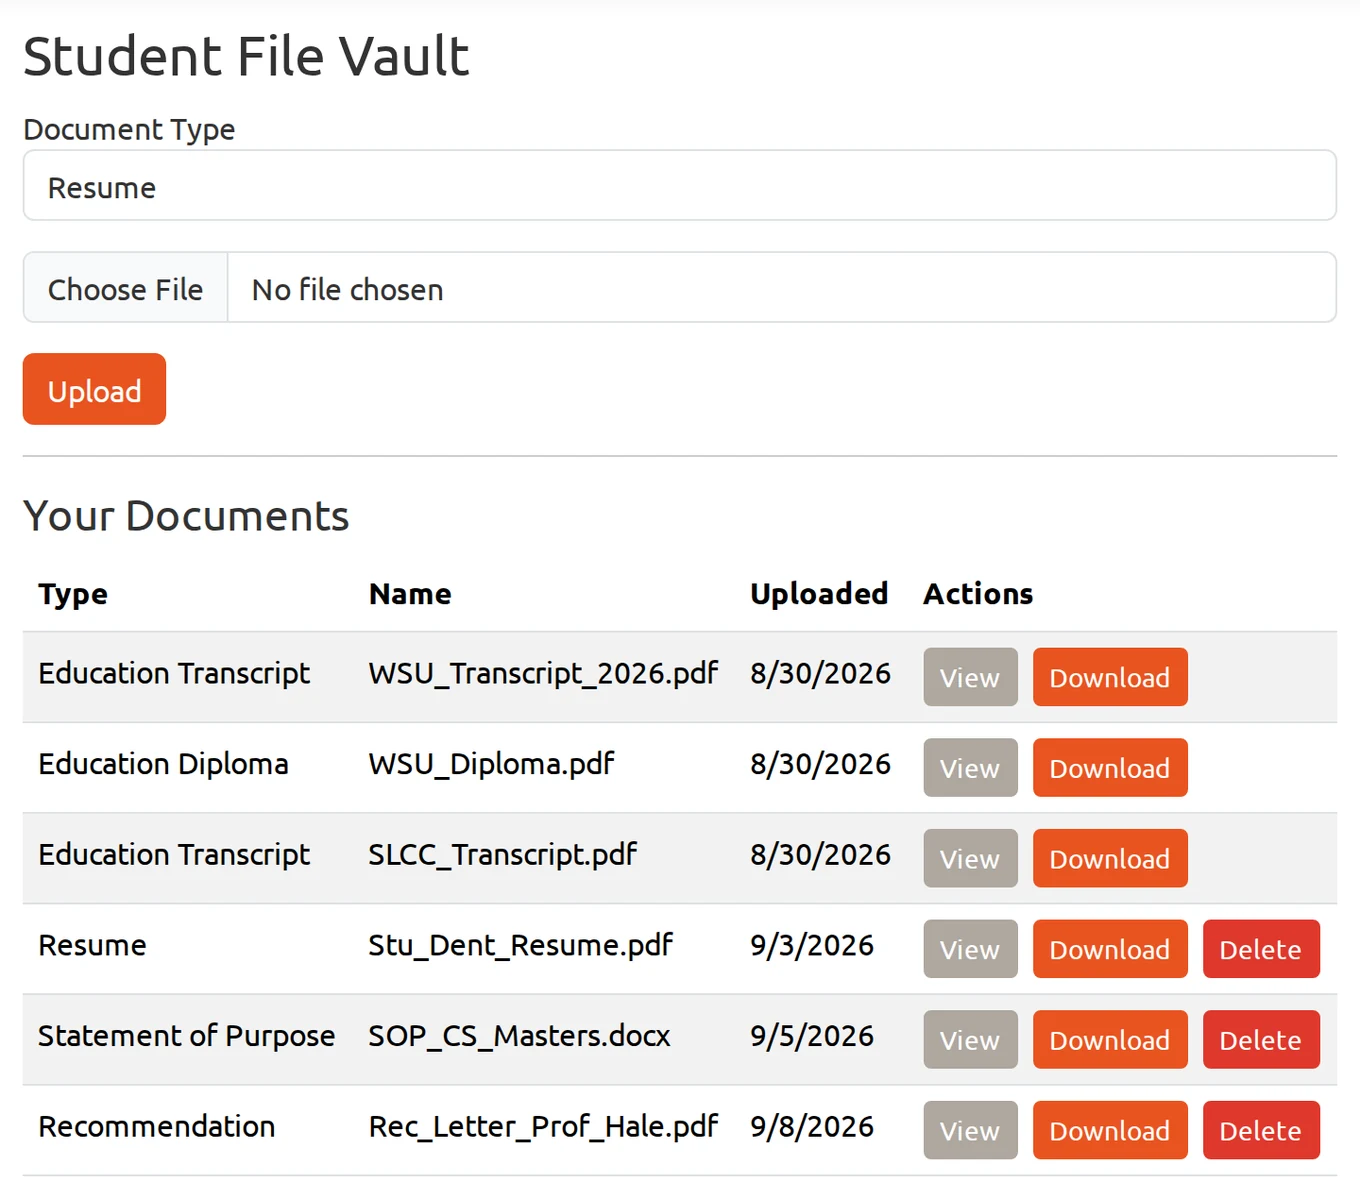Open the Document Type dropdown showing Resume
The image size is (1360, 1199).
click(x=680, y=186)
